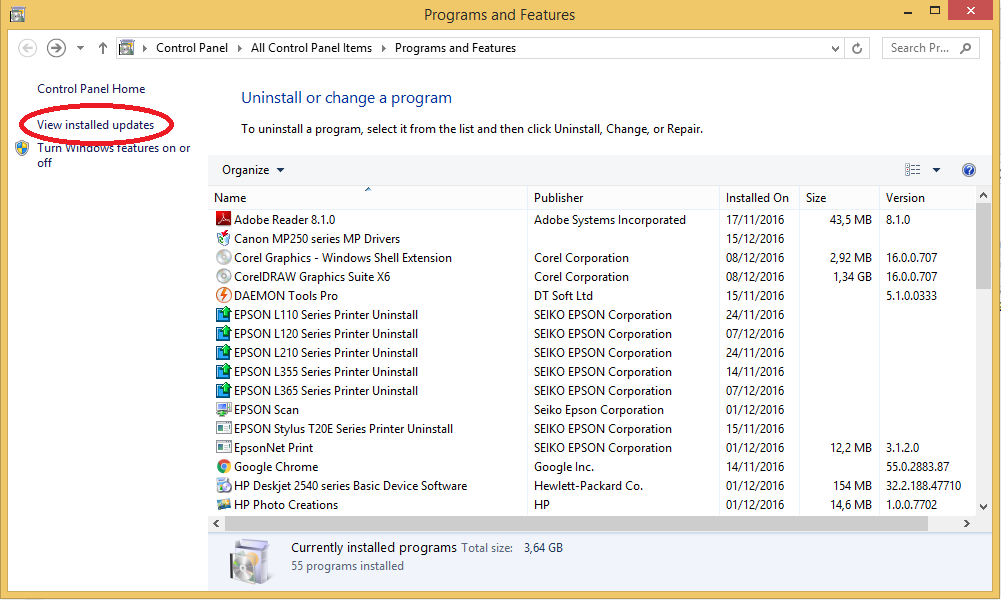Click the Hewlett-Packard Co. publisher cell
Screen dimensions: 1001x600
[588, 486]
